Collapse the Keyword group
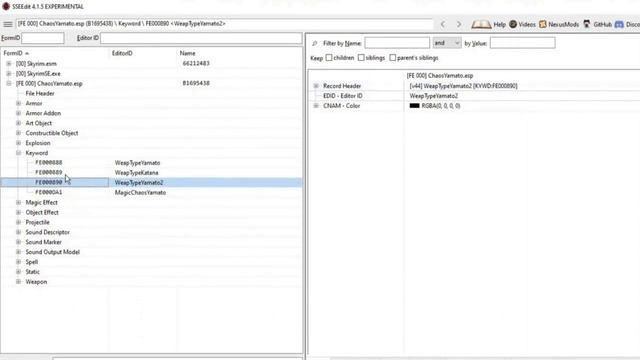Screen dimensions: 640x360 pos(18,153)
